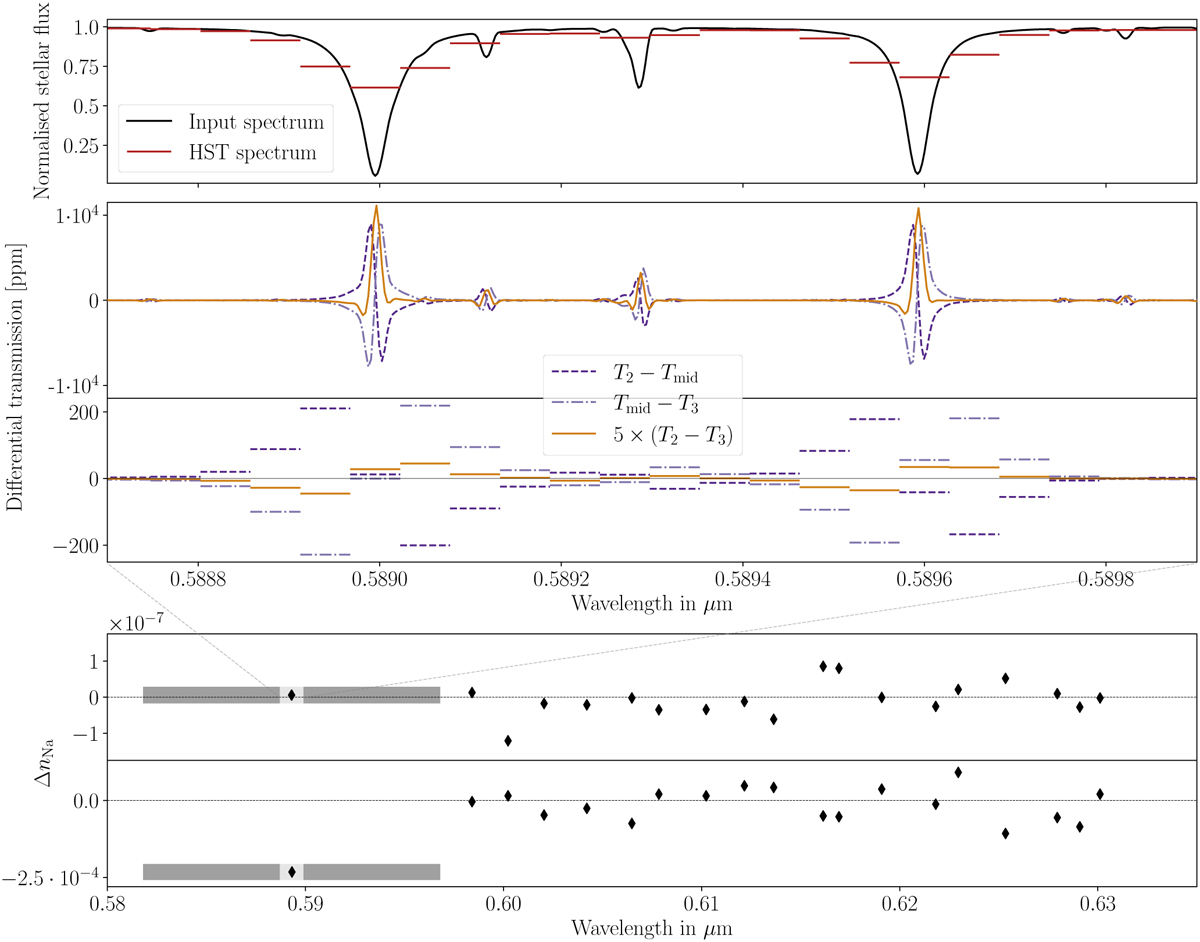This screenshot has width=1200, height=942.
Task: Select the lowest diamond in the upper ΔnNa panel
Action: click(x=508, y=741)
